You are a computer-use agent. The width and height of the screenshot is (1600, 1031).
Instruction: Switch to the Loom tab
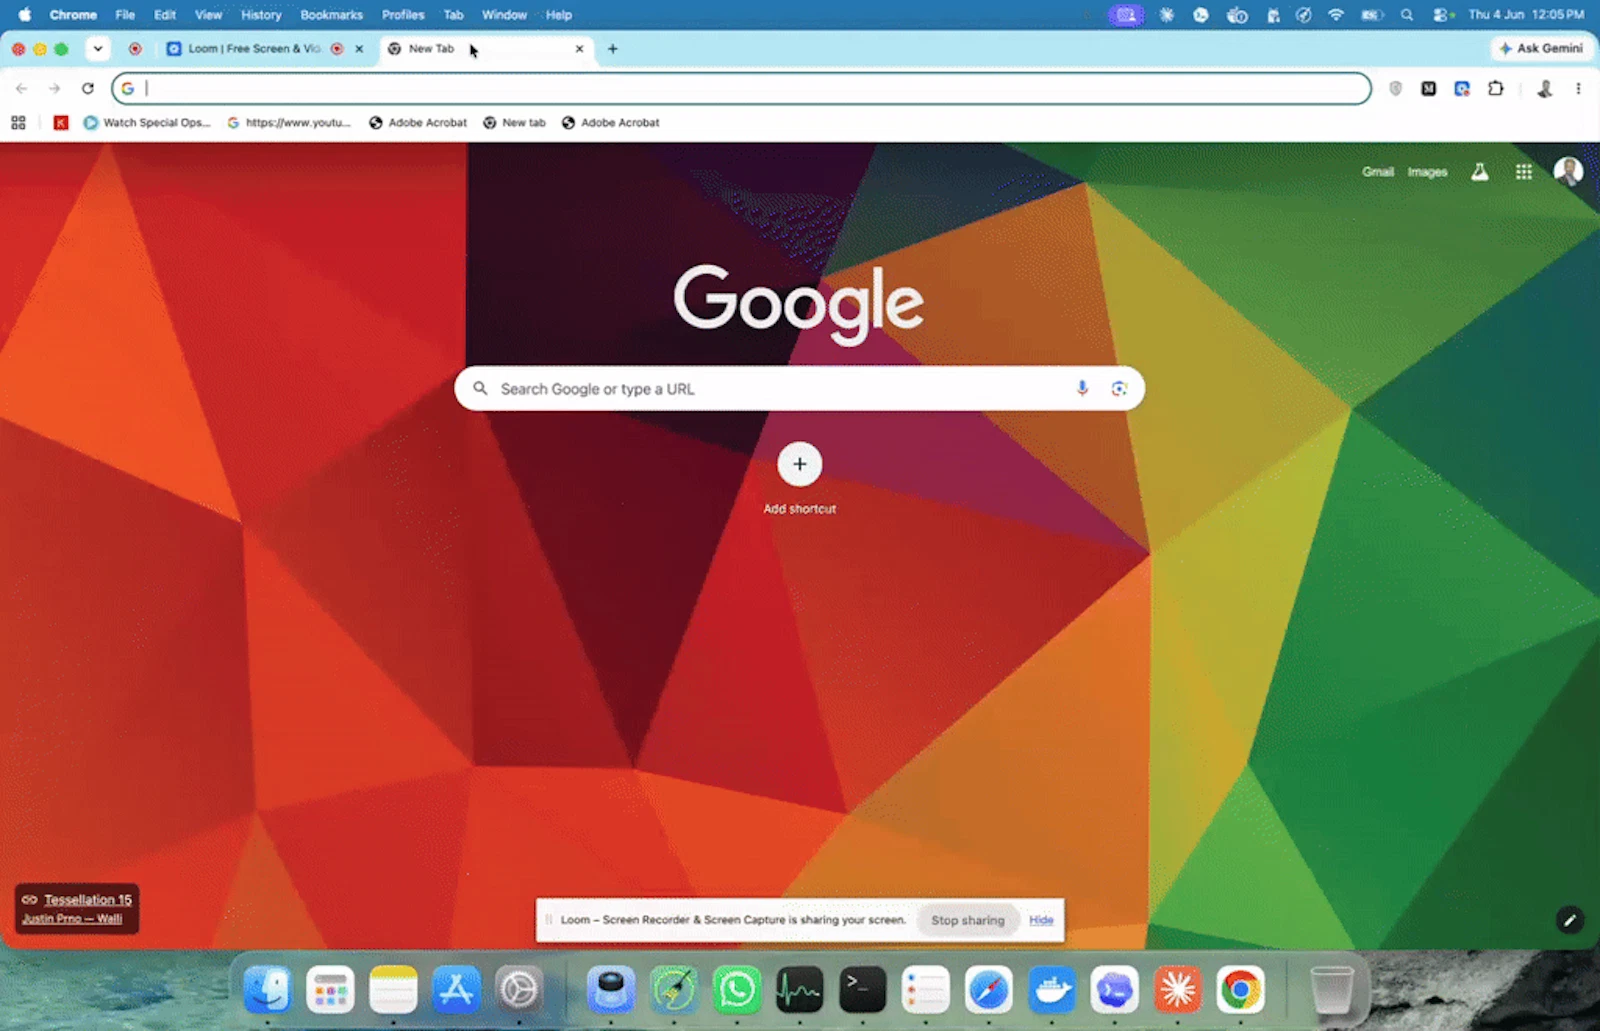pyautogui.click(x=253, y=48)
